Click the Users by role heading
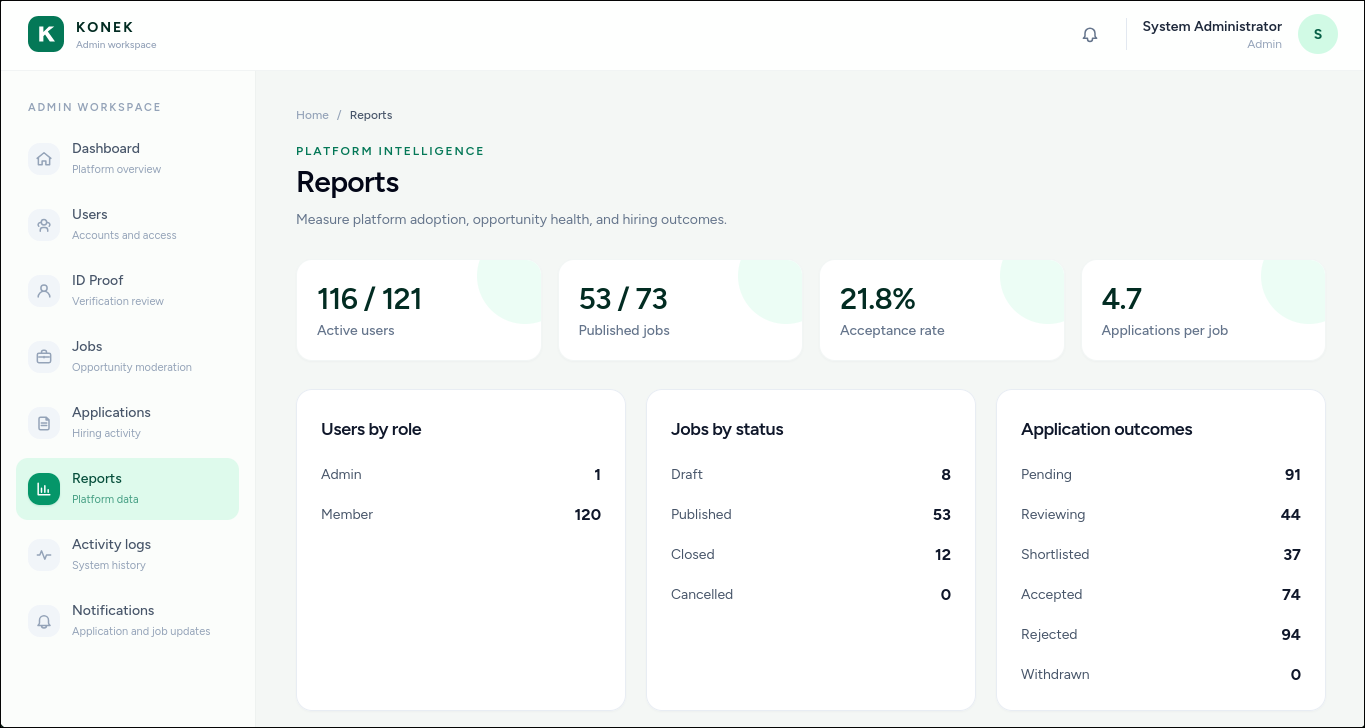 (371, 429)
